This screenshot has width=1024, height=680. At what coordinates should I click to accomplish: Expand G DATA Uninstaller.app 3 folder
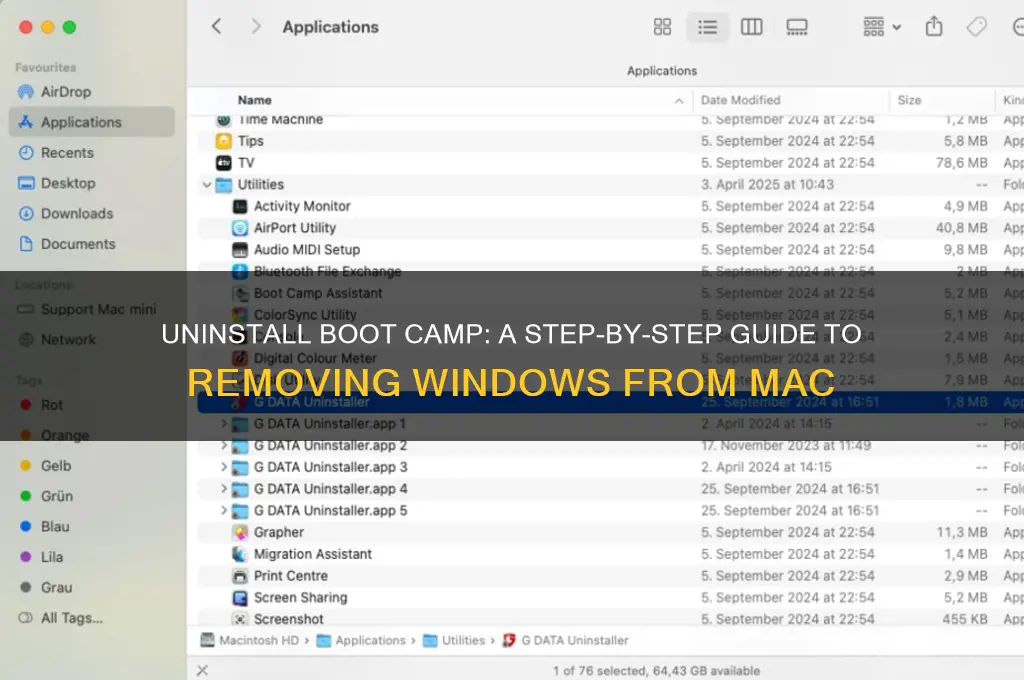(223, 467)
